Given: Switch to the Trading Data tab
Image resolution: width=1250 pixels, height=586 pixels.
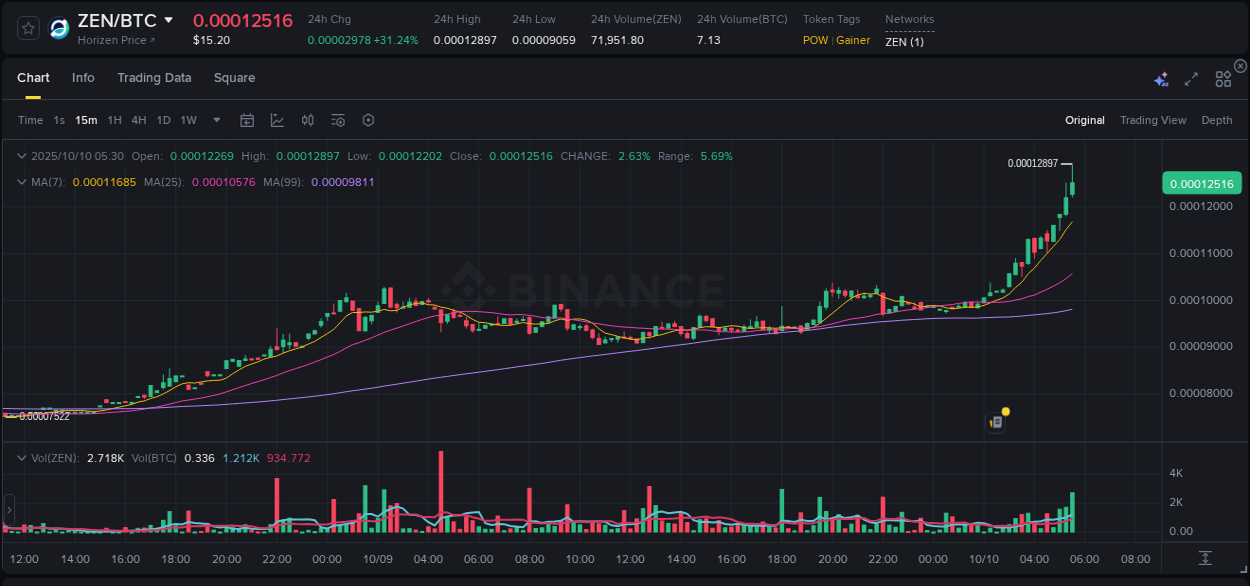Looking at the screenshot, I should [154, 77].
